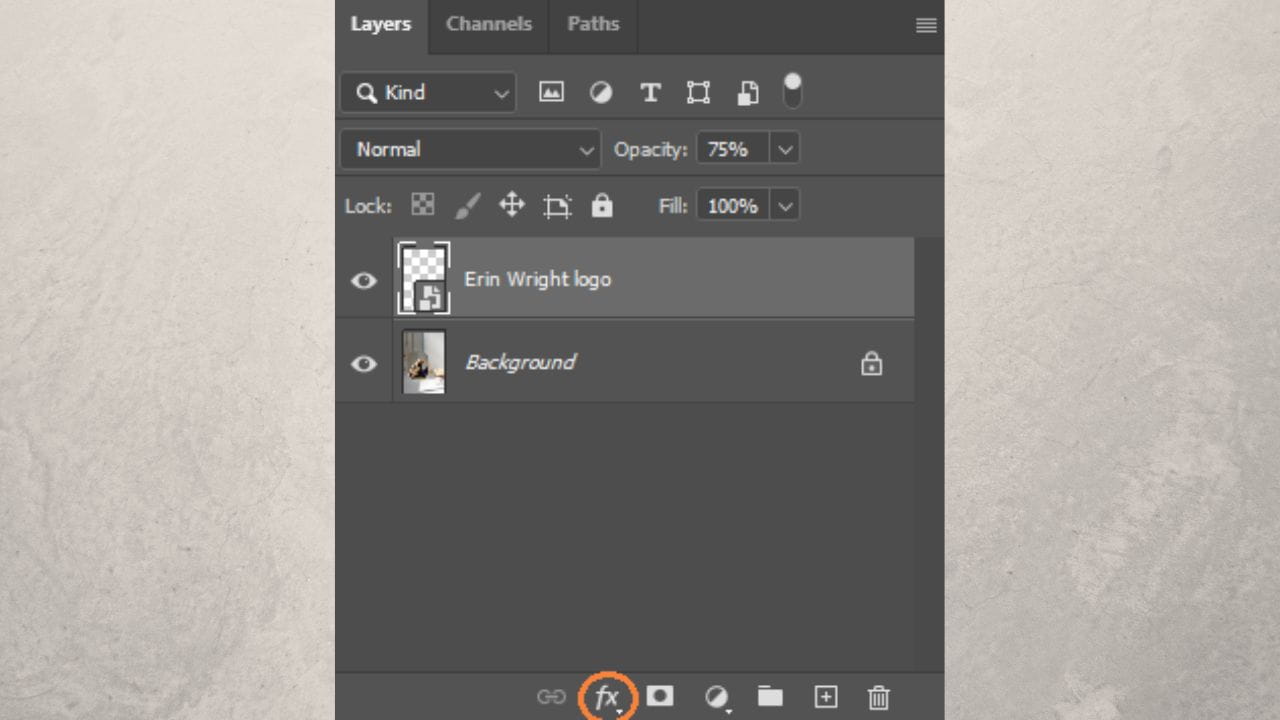
Task: Select Erin Wright logo layer thumbnail
Action: (424, 278)
